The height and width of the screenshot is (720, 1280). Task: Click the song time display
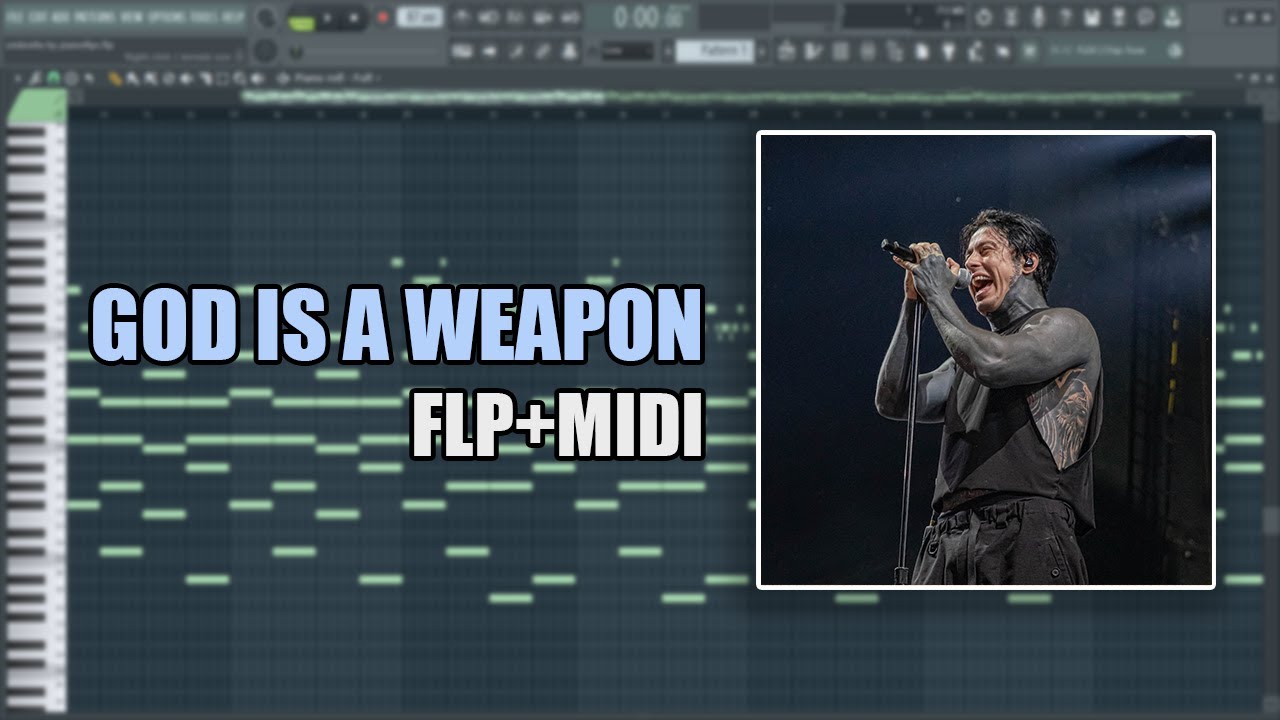click(650, 17)
